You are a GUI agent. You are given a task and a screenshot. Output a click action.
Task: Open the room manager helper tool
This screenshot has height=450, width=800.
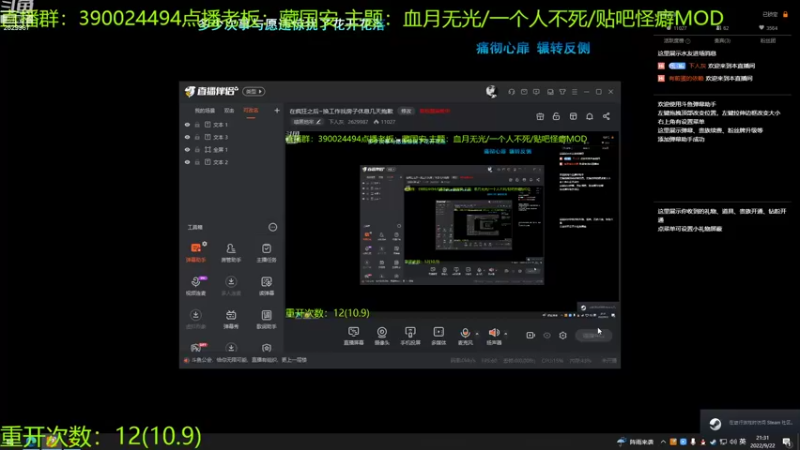click(231, 252)
